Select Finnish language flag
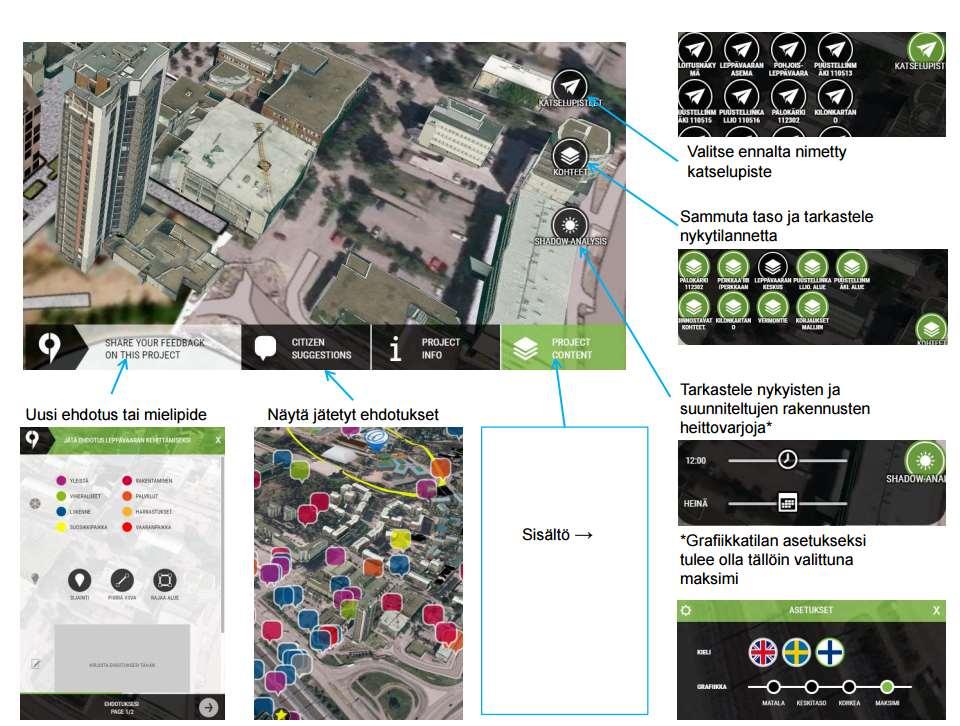The width and height of the screenshot is (960, 726). 830,653
